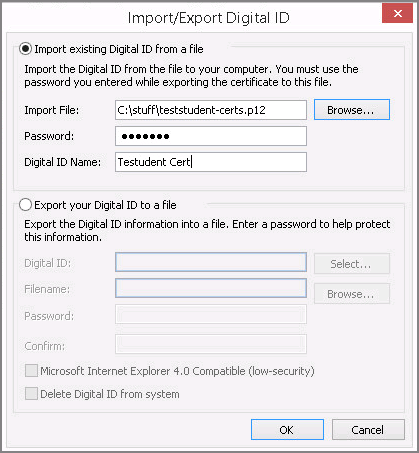Click the Import existing Digital ID label
Screen dimensions: 419x453
[x=119, y=49]
